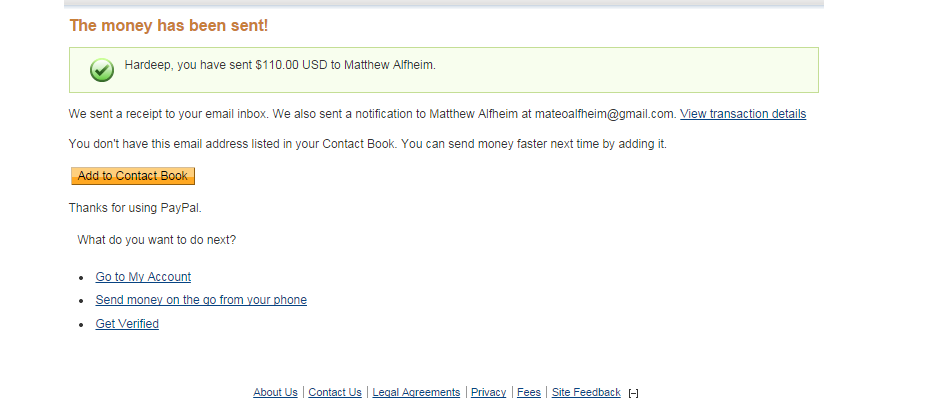945x405 pixels.
Task: Collapse the [-] toggle beside Site Feedback
Action: coord(633,394)
